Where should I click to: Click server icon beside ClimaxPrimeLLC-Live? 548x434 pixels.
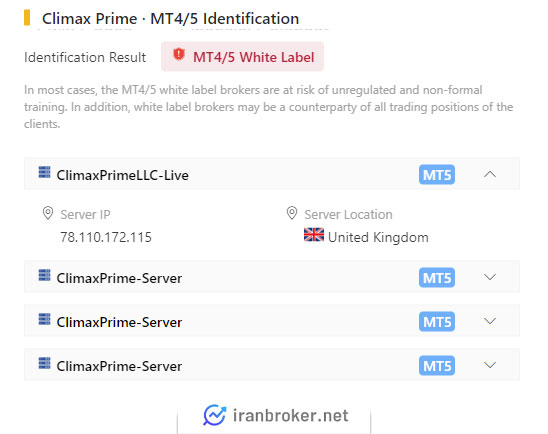pyautogui.click(x=44, y=172)
